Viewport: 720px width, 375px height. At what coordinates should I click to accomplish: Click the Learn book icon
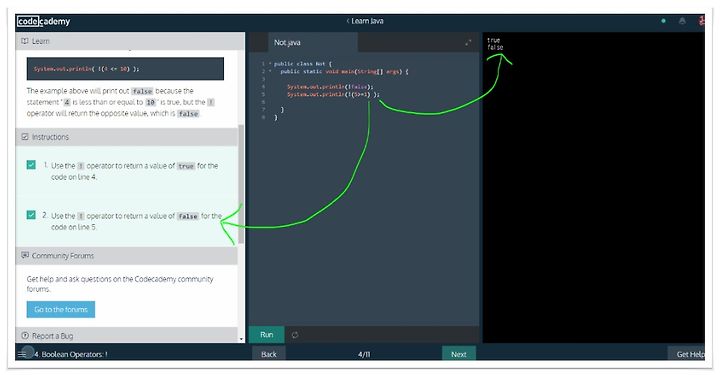(x=25, y=41)
